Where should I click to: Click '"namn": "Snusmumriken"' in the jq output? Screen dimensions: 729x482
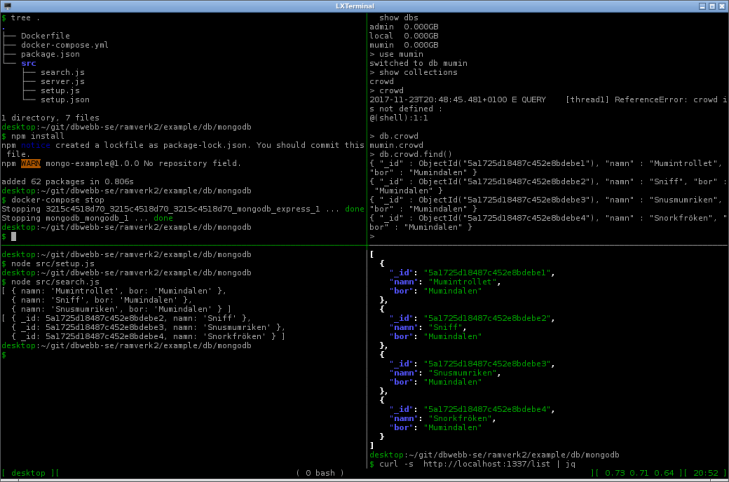(445, 373)
